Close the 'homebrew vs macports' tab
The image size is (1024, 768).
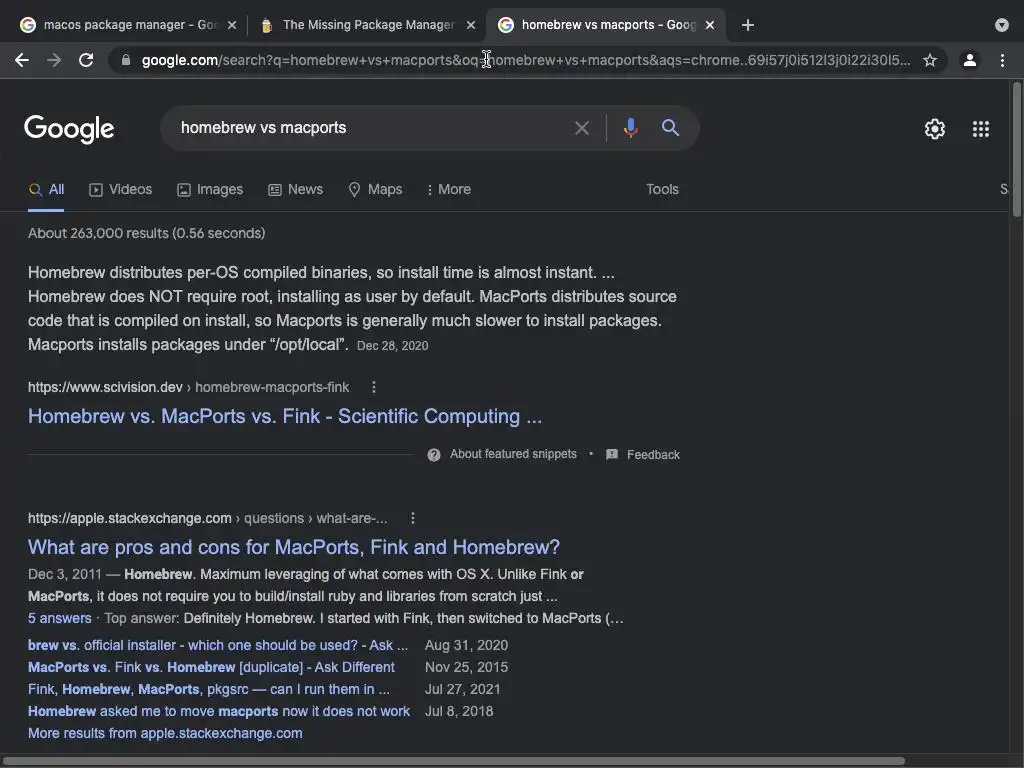(710, 25)
